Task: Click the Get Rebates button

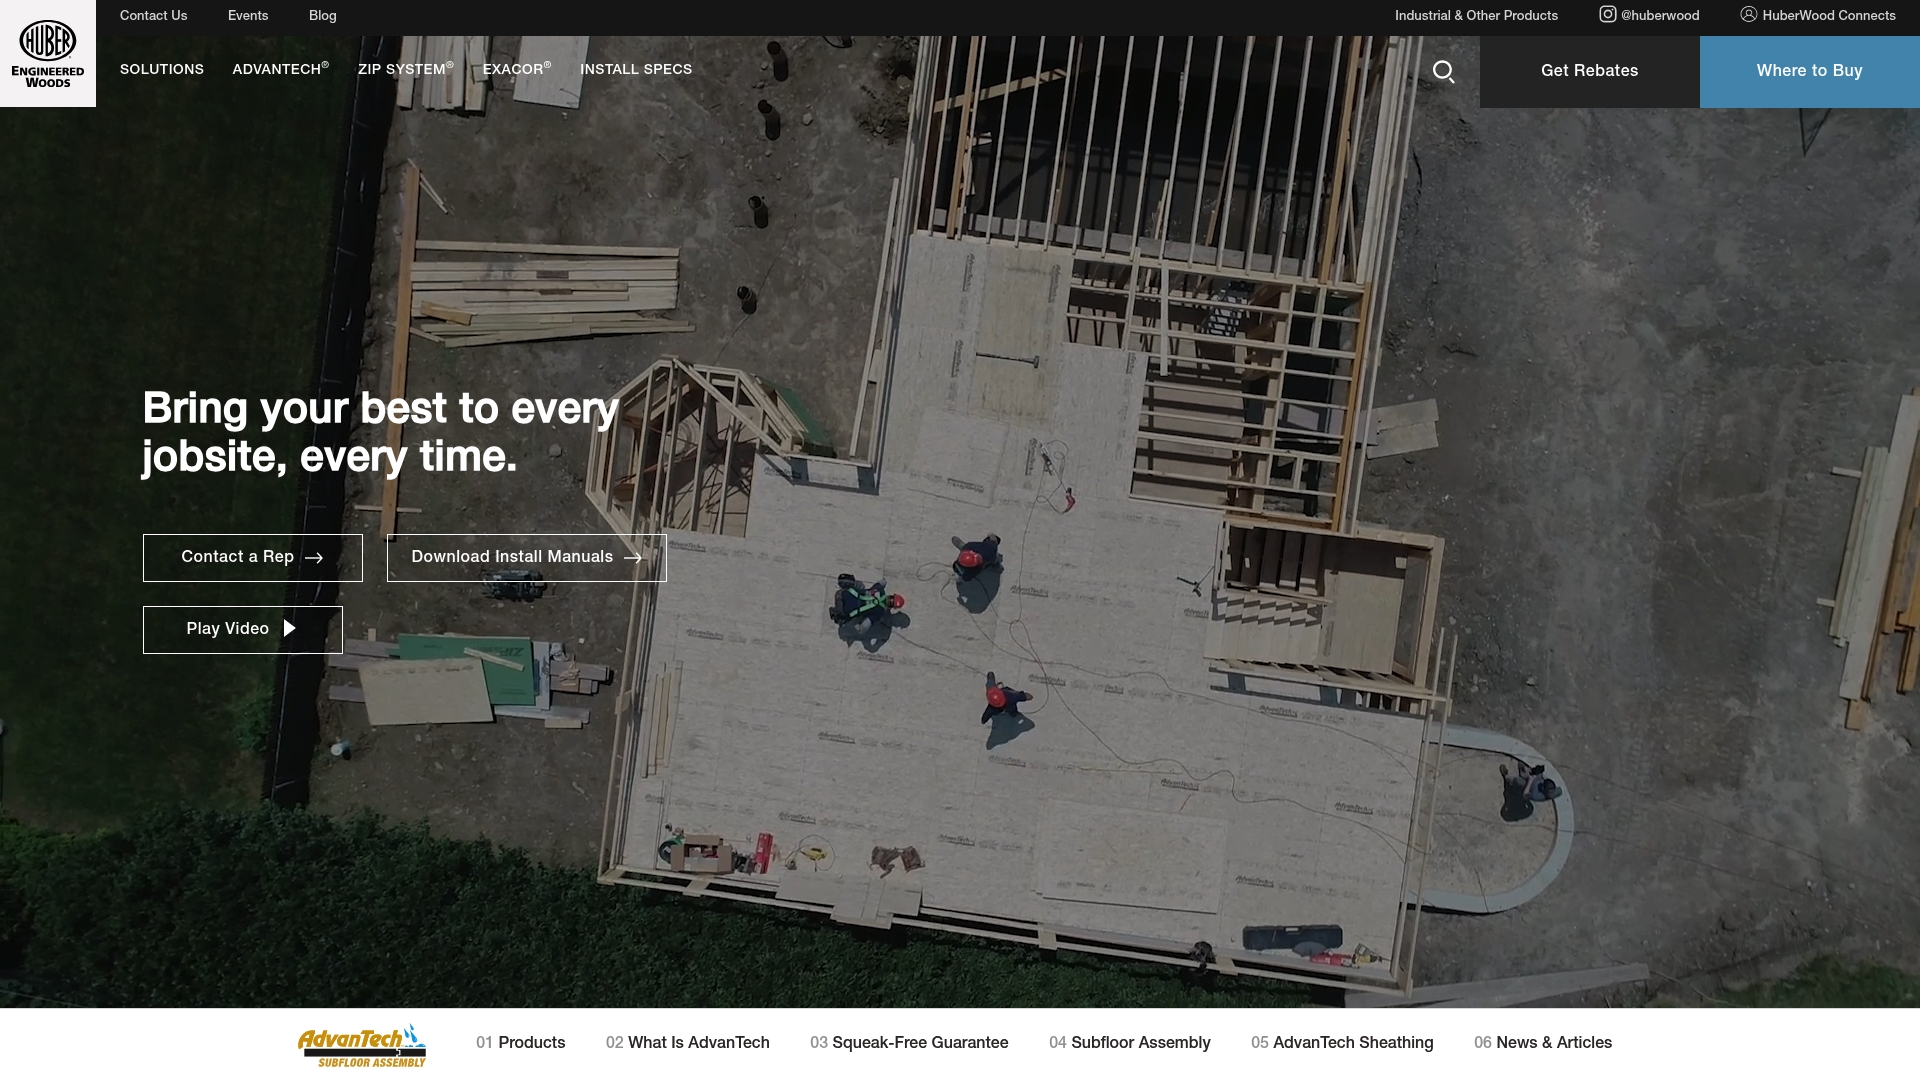Action: tap(1590, 71)
